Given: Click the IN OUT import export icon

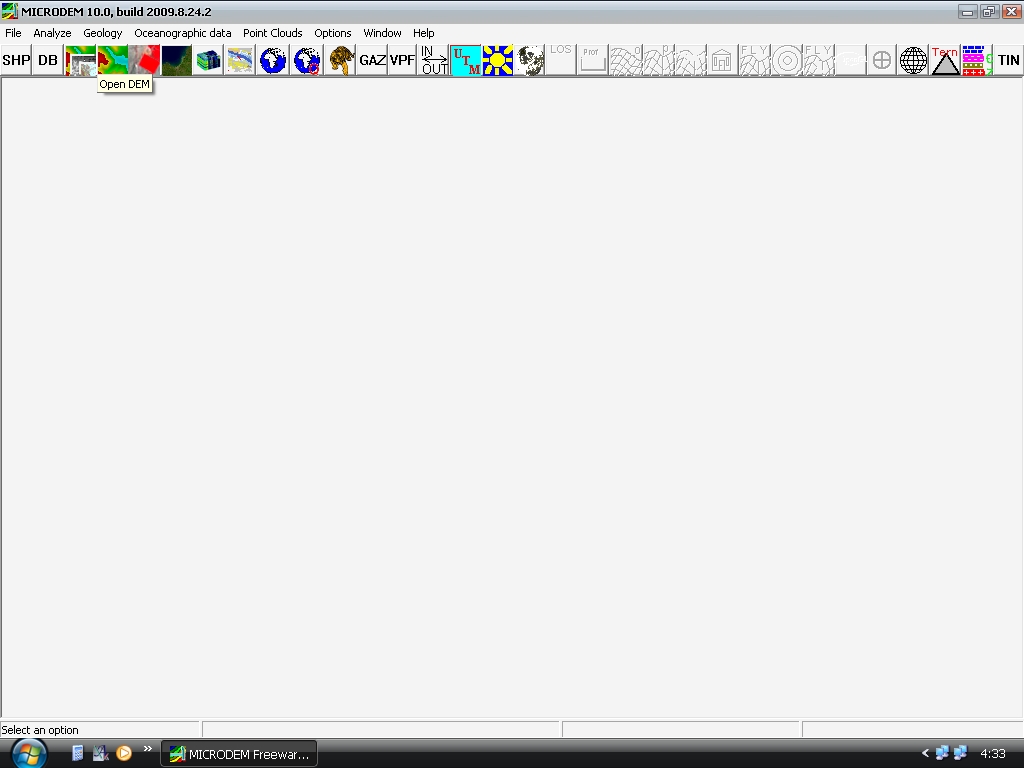Looking at the screenshot, I should pos(434,60).
